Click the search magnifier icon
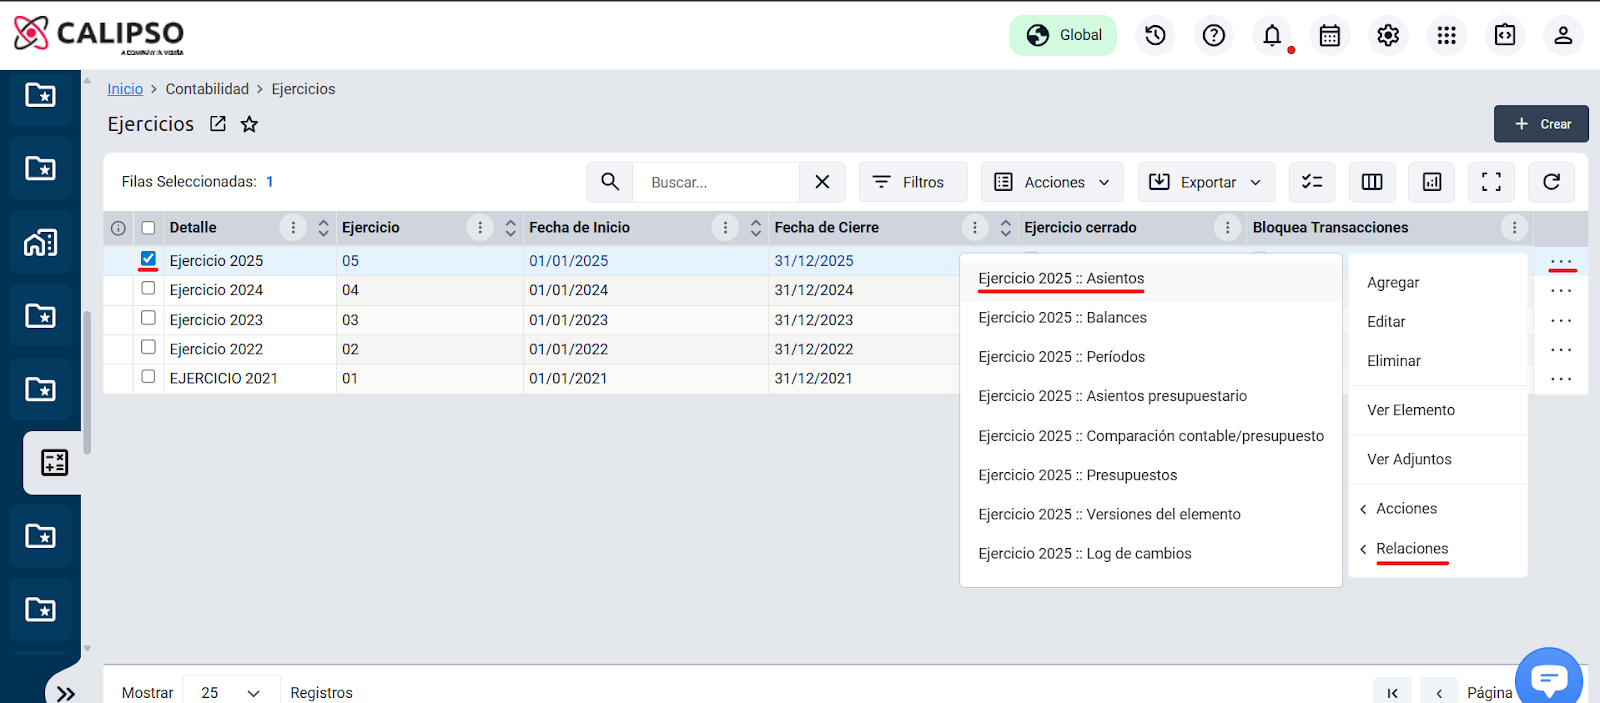The width and height of the screenshot is (1600, 703). (x=610, y=182)
